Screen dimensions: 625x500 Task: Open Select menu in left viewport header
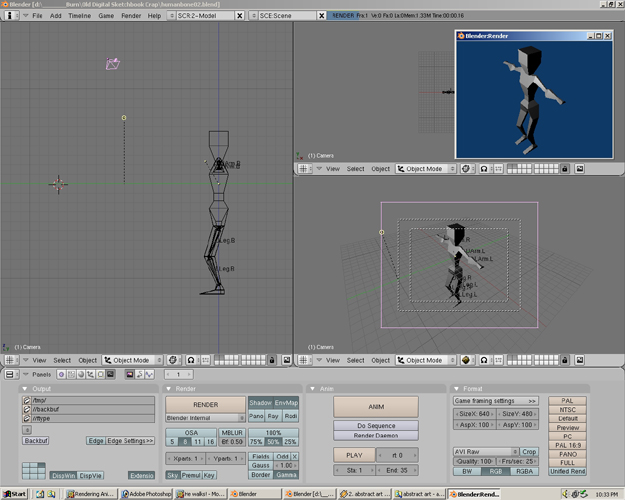[62, 360]
